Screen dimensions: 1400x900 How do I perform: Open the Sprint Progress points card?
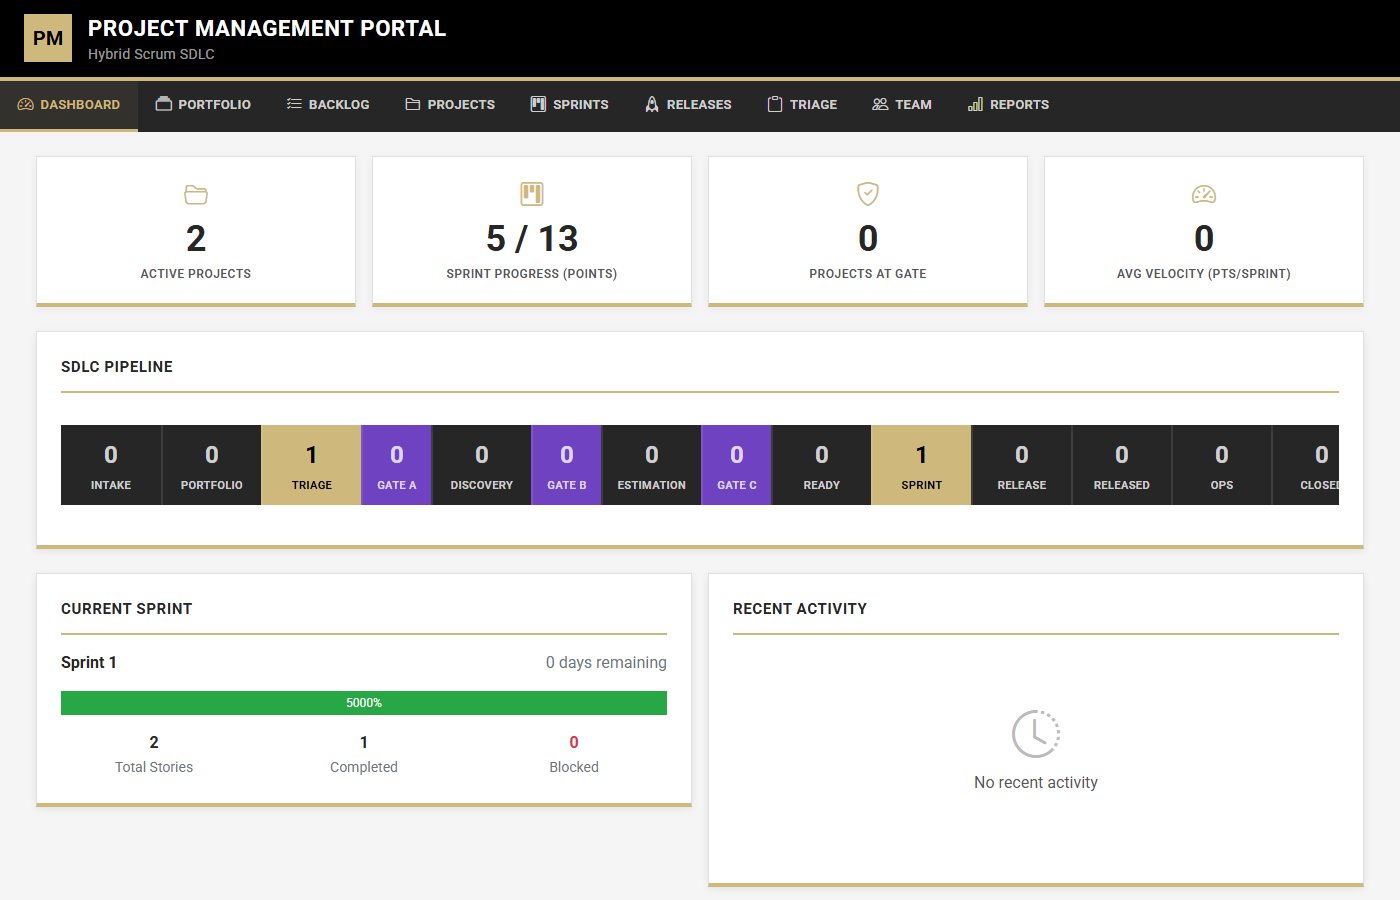click(532, 231)
